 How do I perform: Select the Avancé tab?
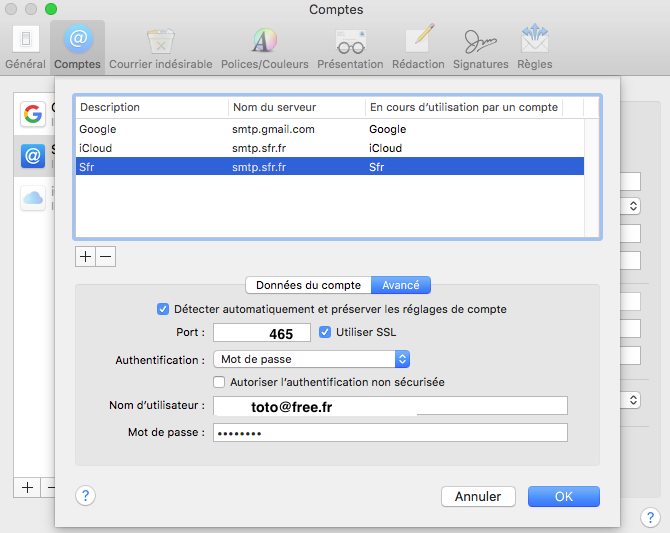(401, 285)
